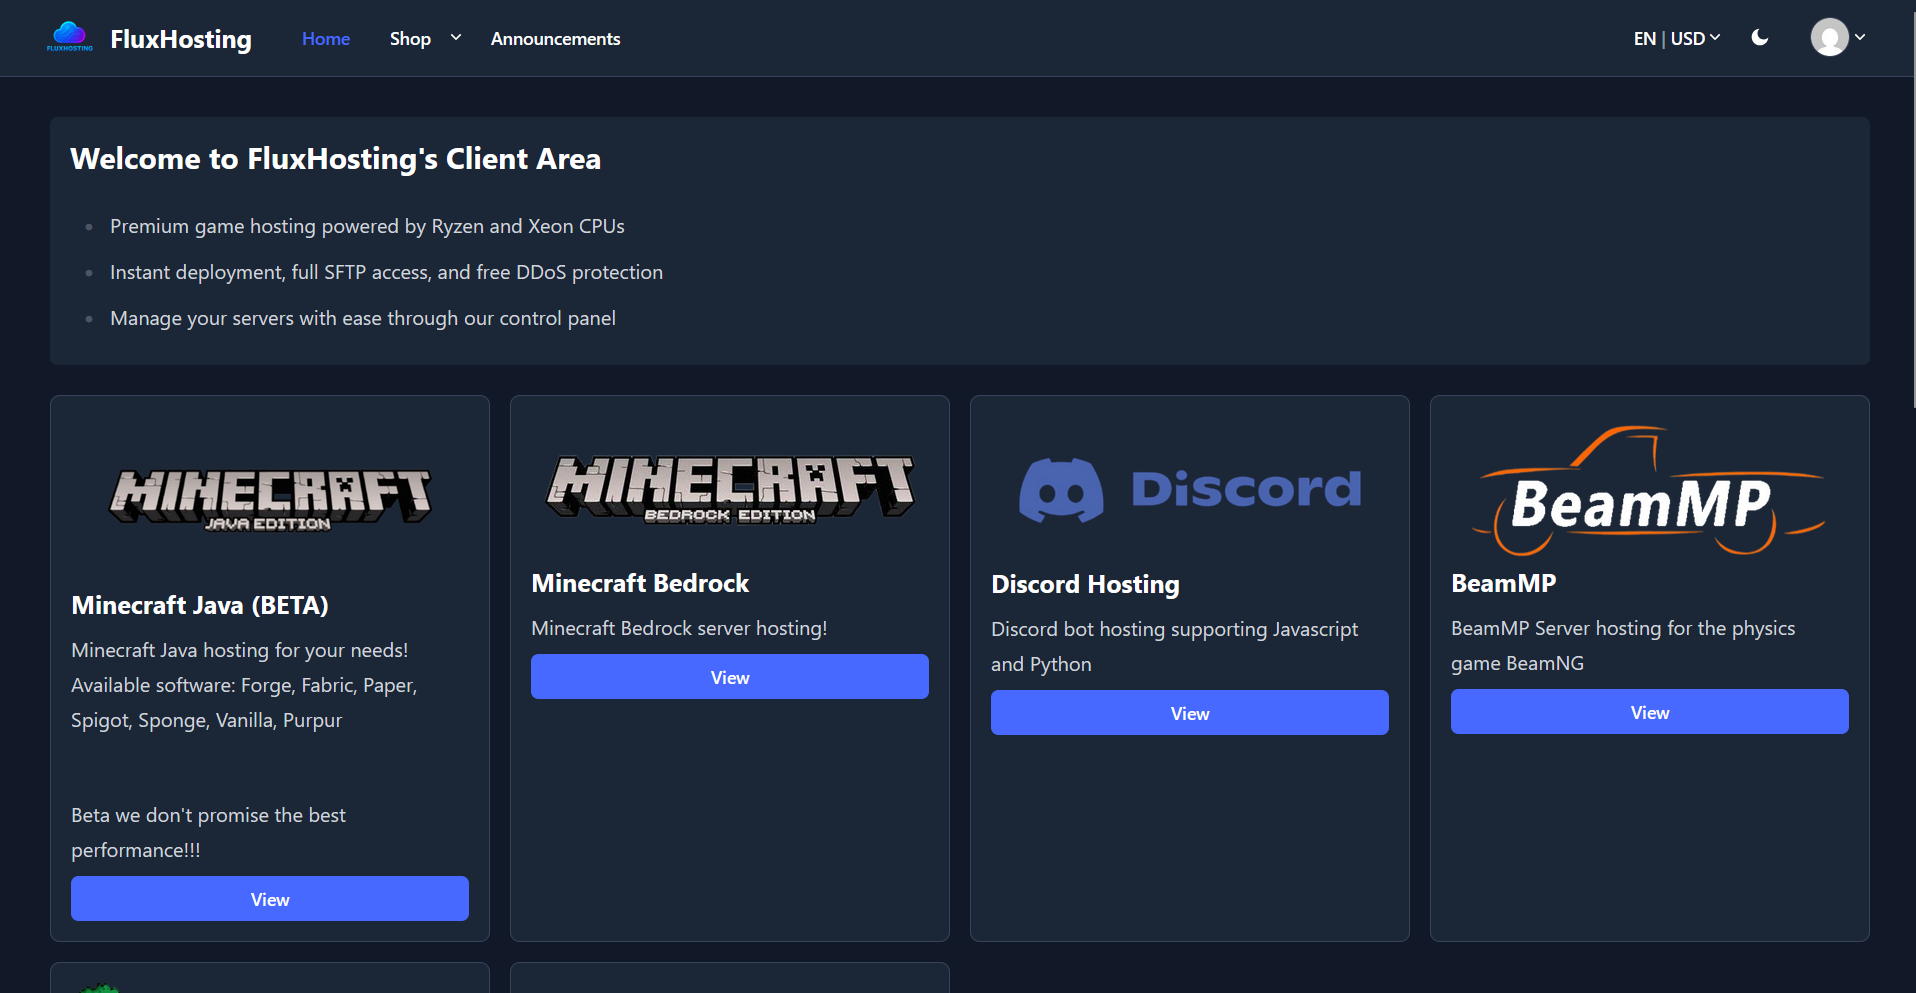Click 'Minecraft Bedrock server hosting!' description
This screenshot has width=1916, height=993.
[x=679, y=628]
